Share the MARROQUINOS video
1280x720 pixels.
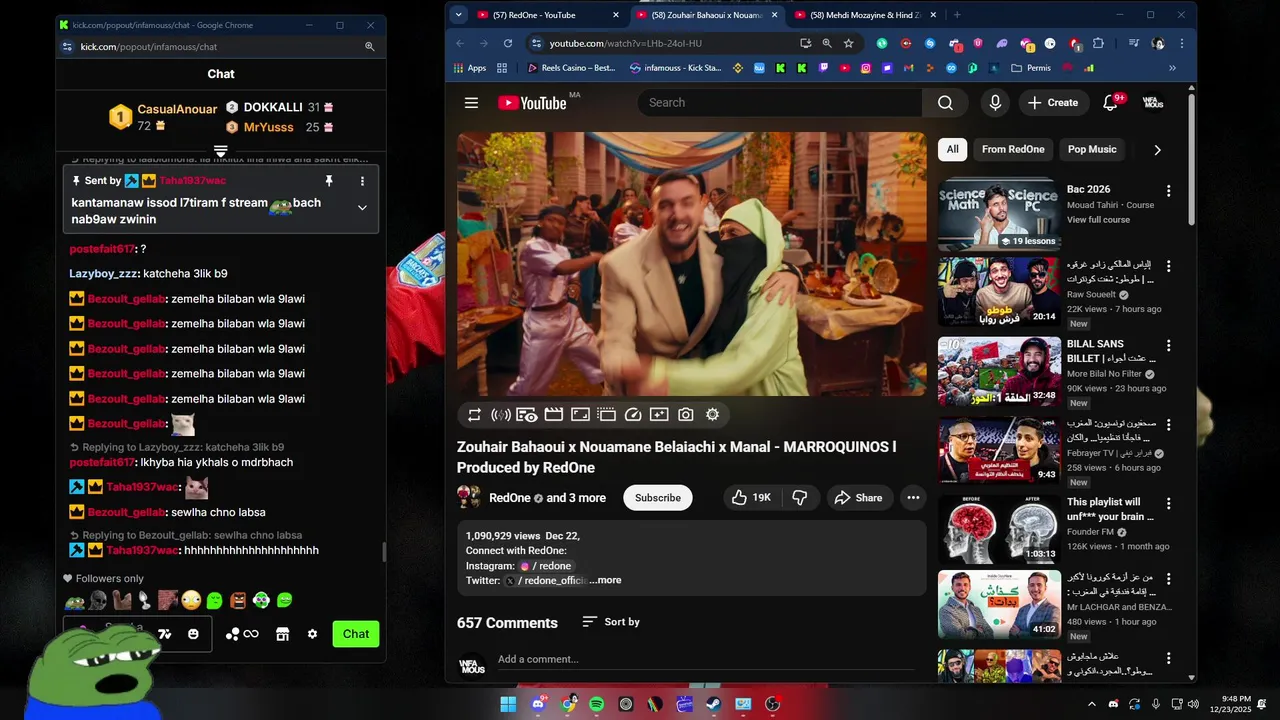tap(858, 498)
